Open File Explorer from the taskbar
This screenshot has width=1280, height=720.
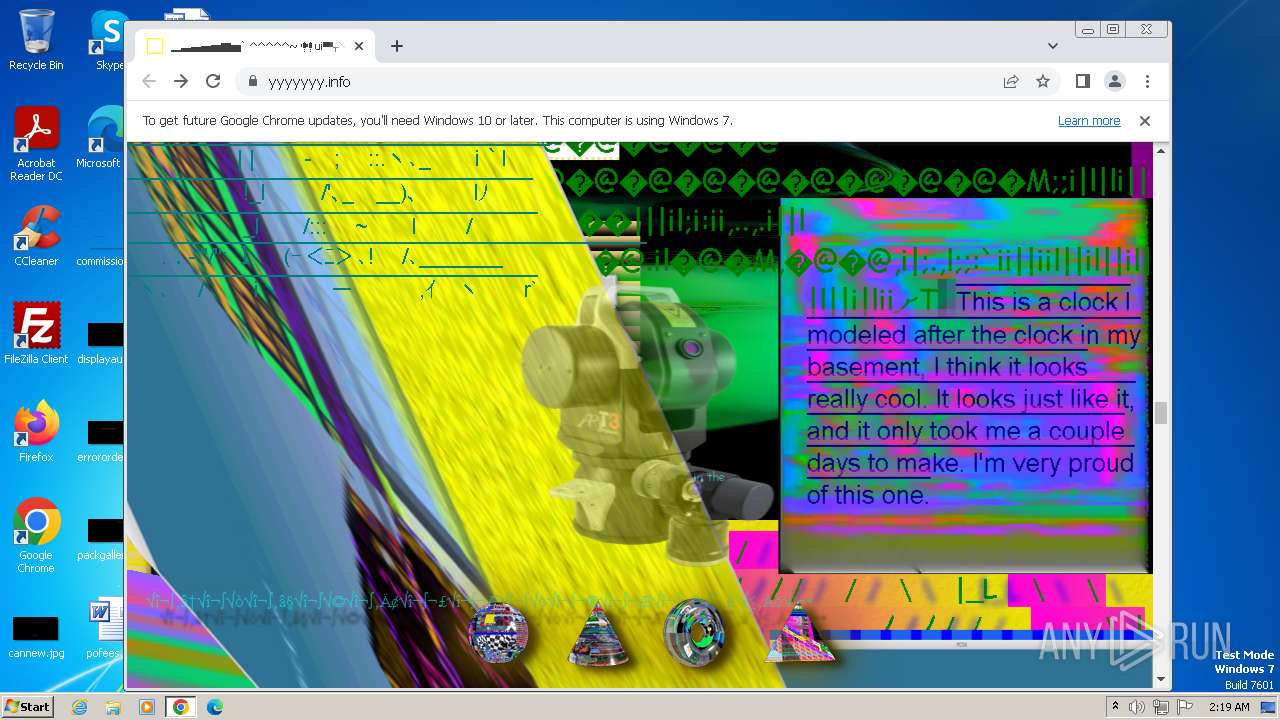coord(113,707)
